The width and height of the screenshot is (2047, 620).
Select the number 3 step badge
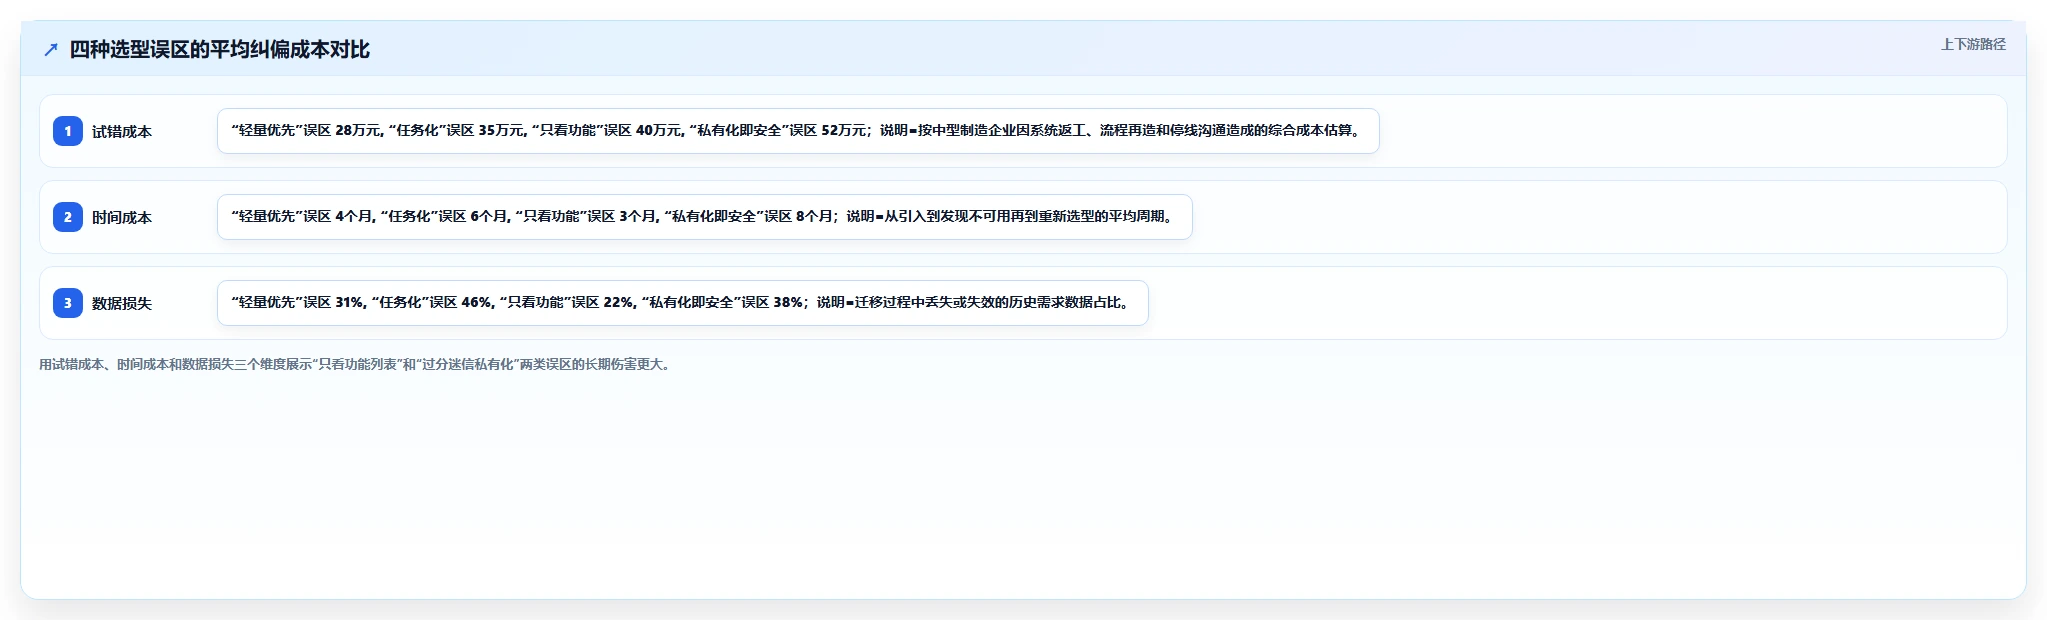[68, 303]
